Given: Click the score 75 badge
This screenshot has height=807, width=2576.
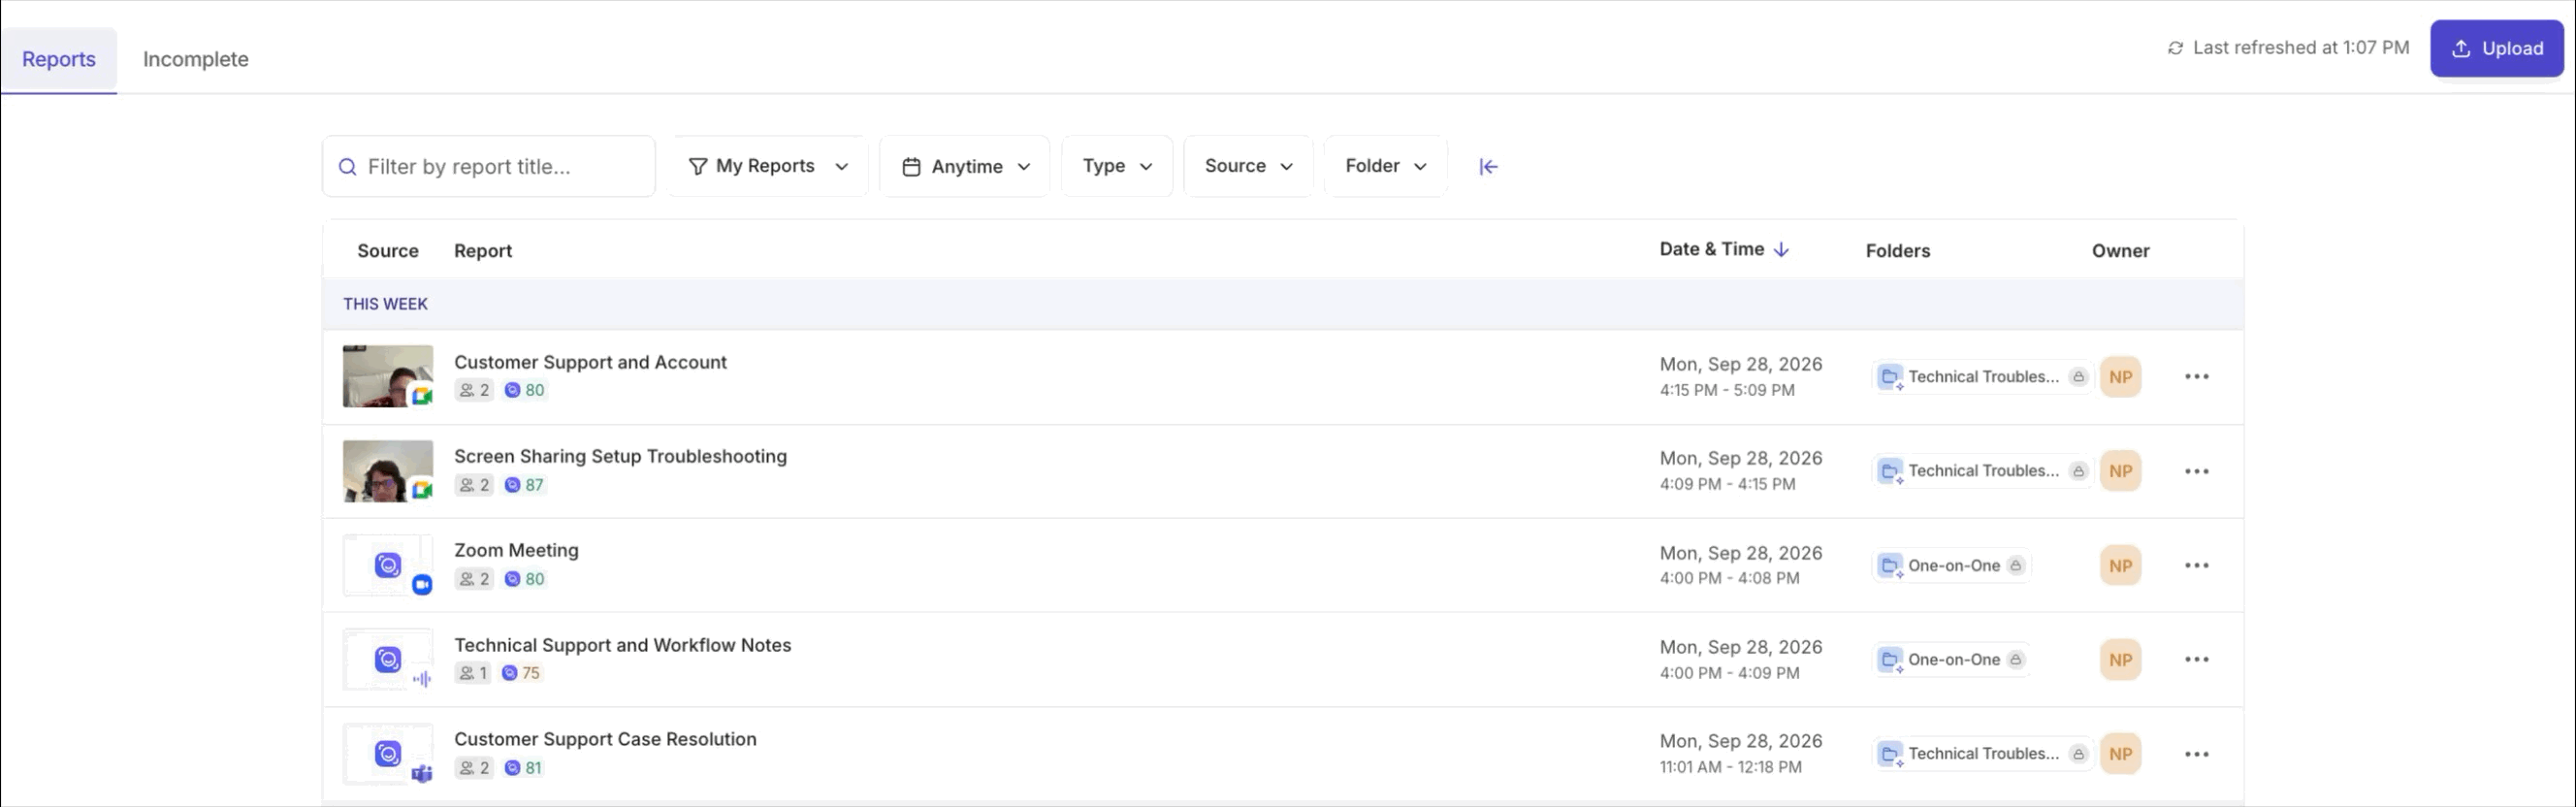Looking at the screenshot, I should click(521, 673).
